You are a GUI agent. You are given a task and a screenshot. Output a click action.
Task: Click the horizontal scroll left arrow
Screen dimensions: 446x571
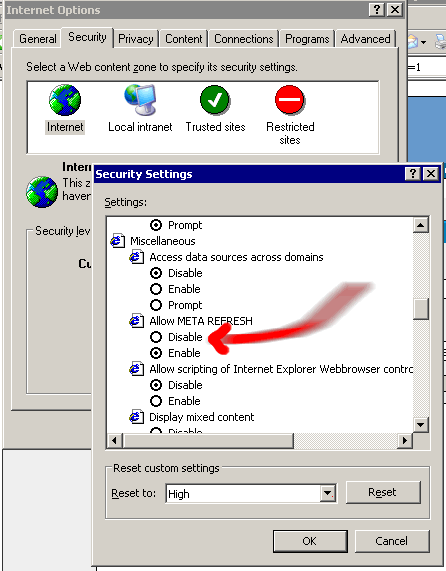coord(114,441)
